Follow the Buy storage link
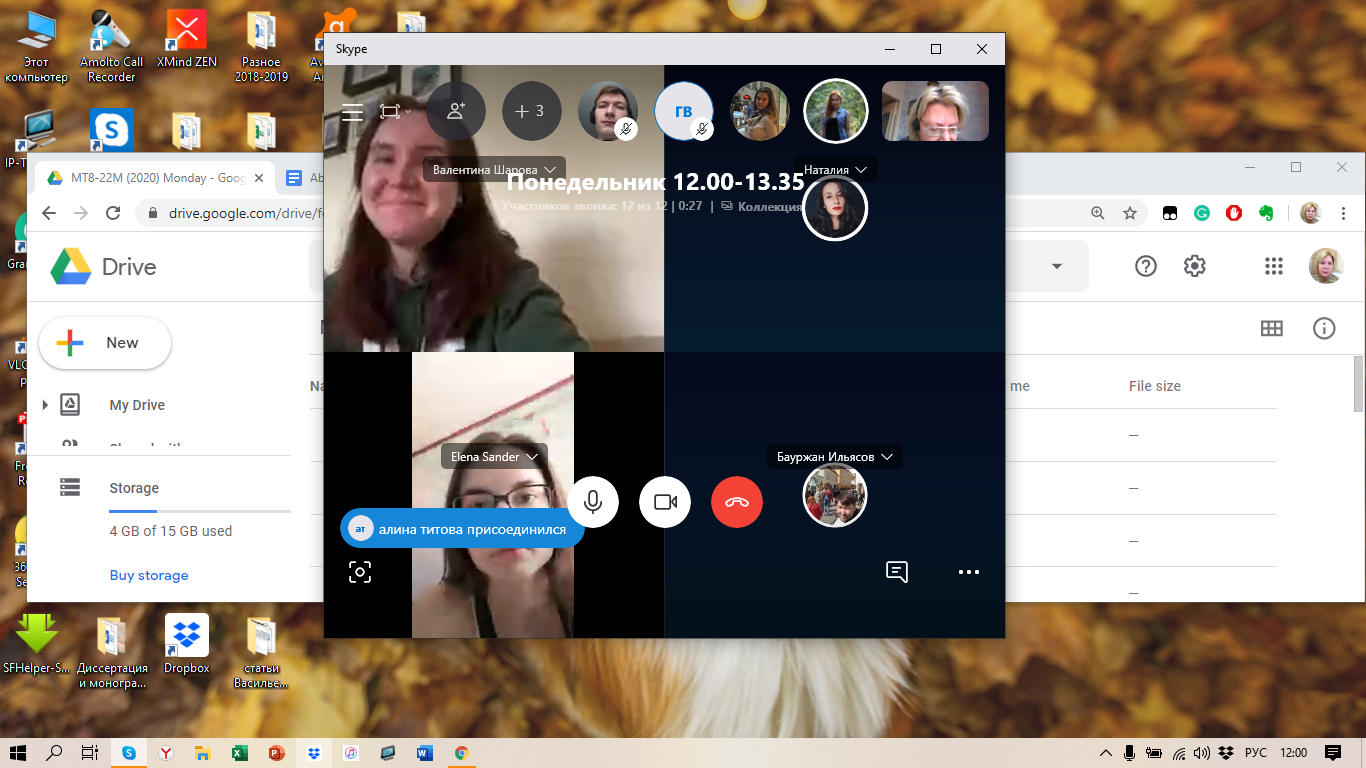 (149, 575)
